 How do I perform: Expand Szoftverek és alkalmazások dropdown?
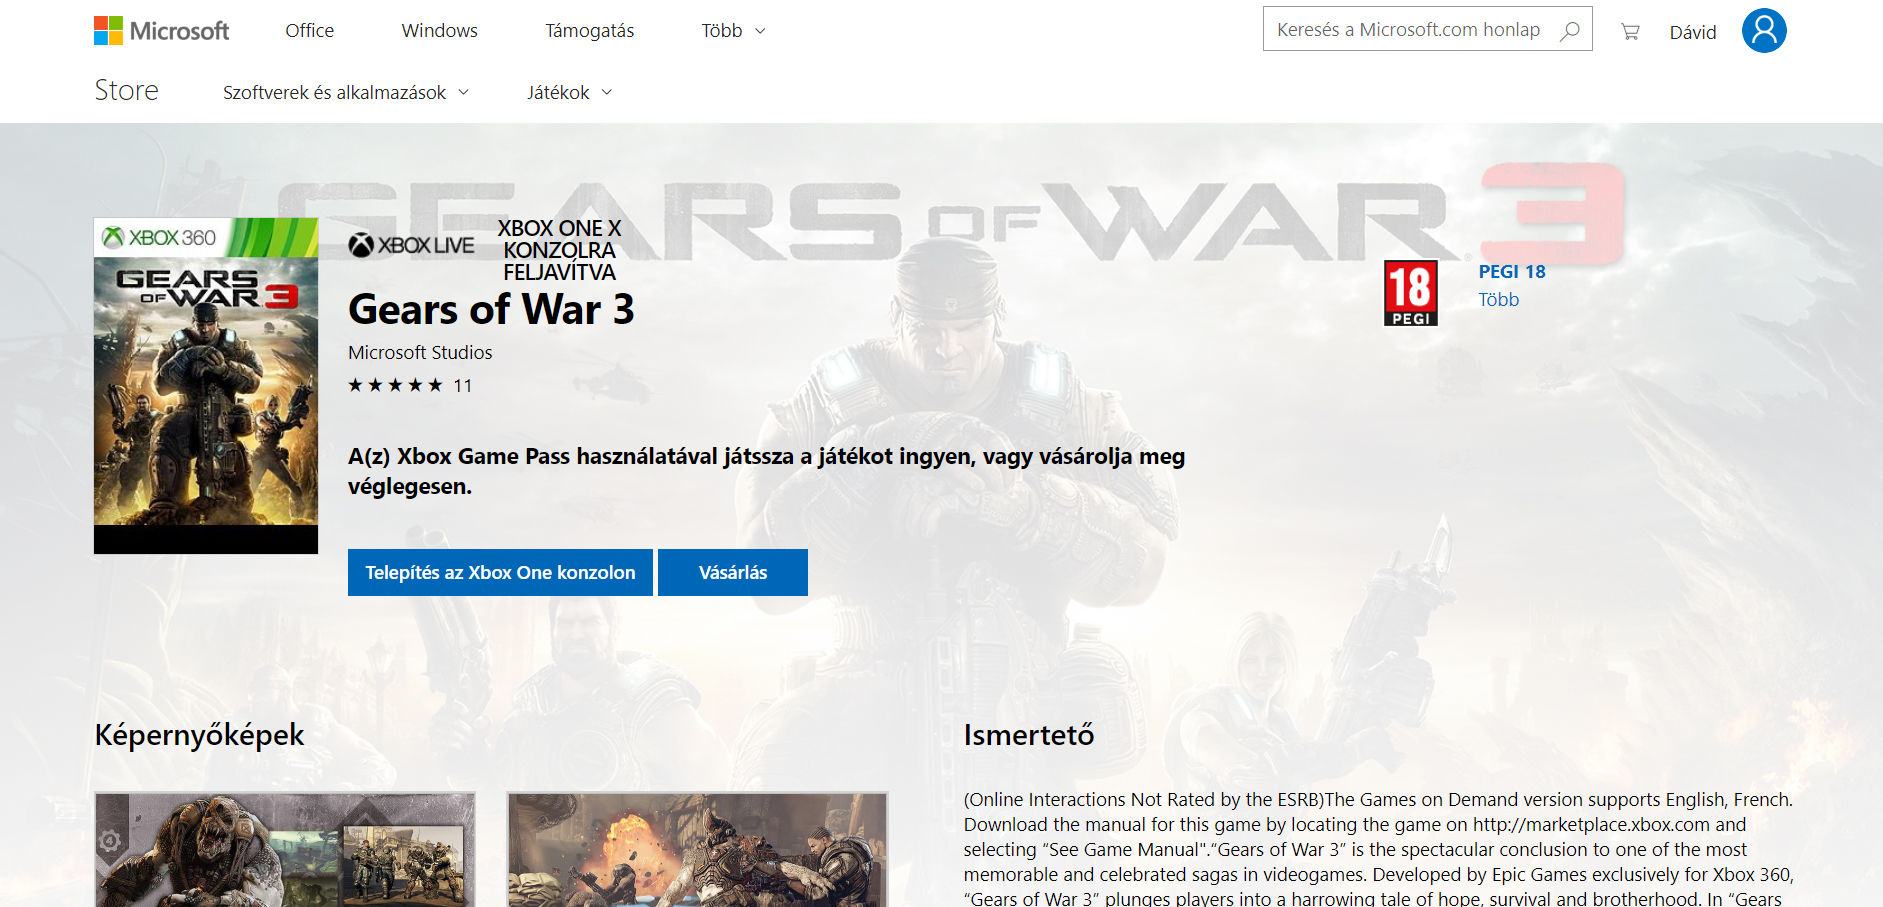(346, 92)
